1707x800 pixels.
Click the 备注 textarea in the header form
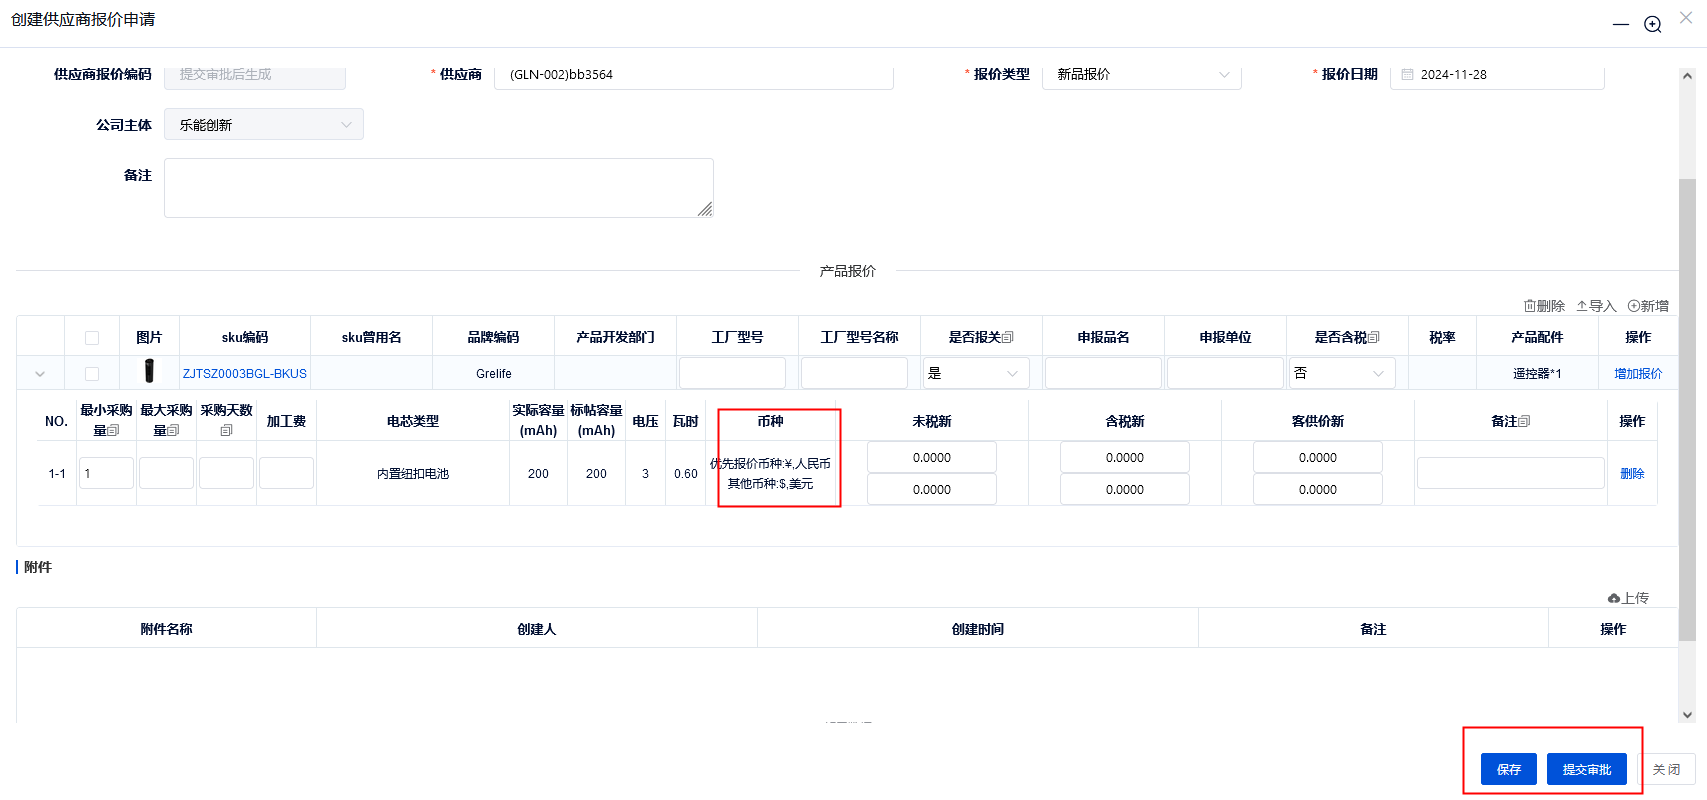coord(439,188)
